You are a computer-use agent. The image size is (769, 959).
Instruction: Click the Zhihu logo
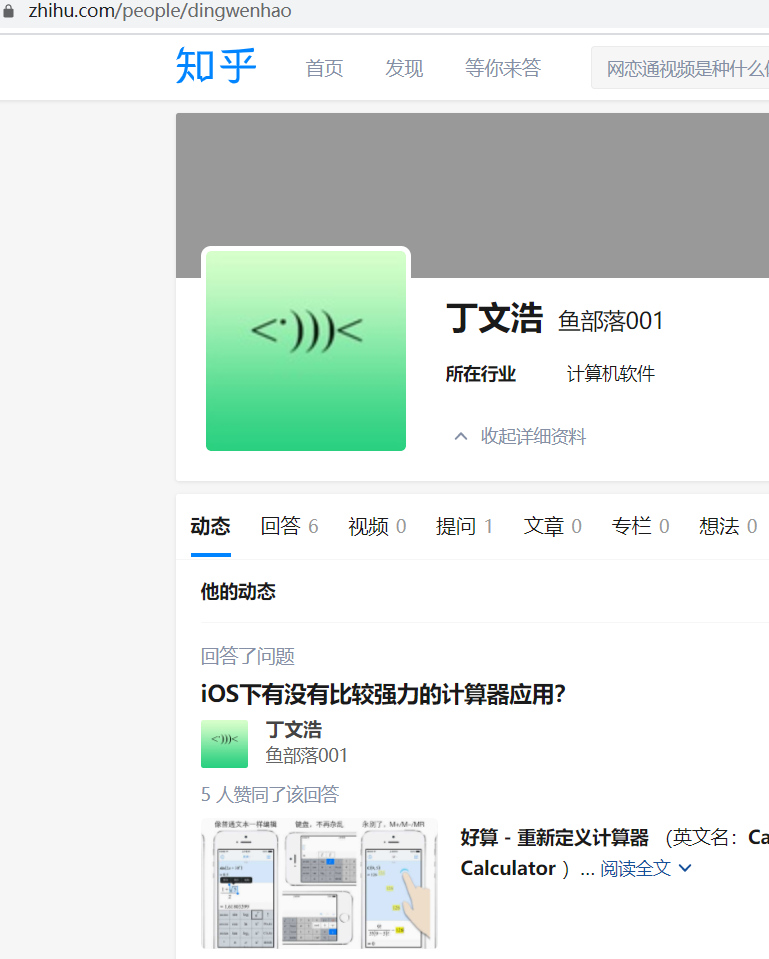216,66
